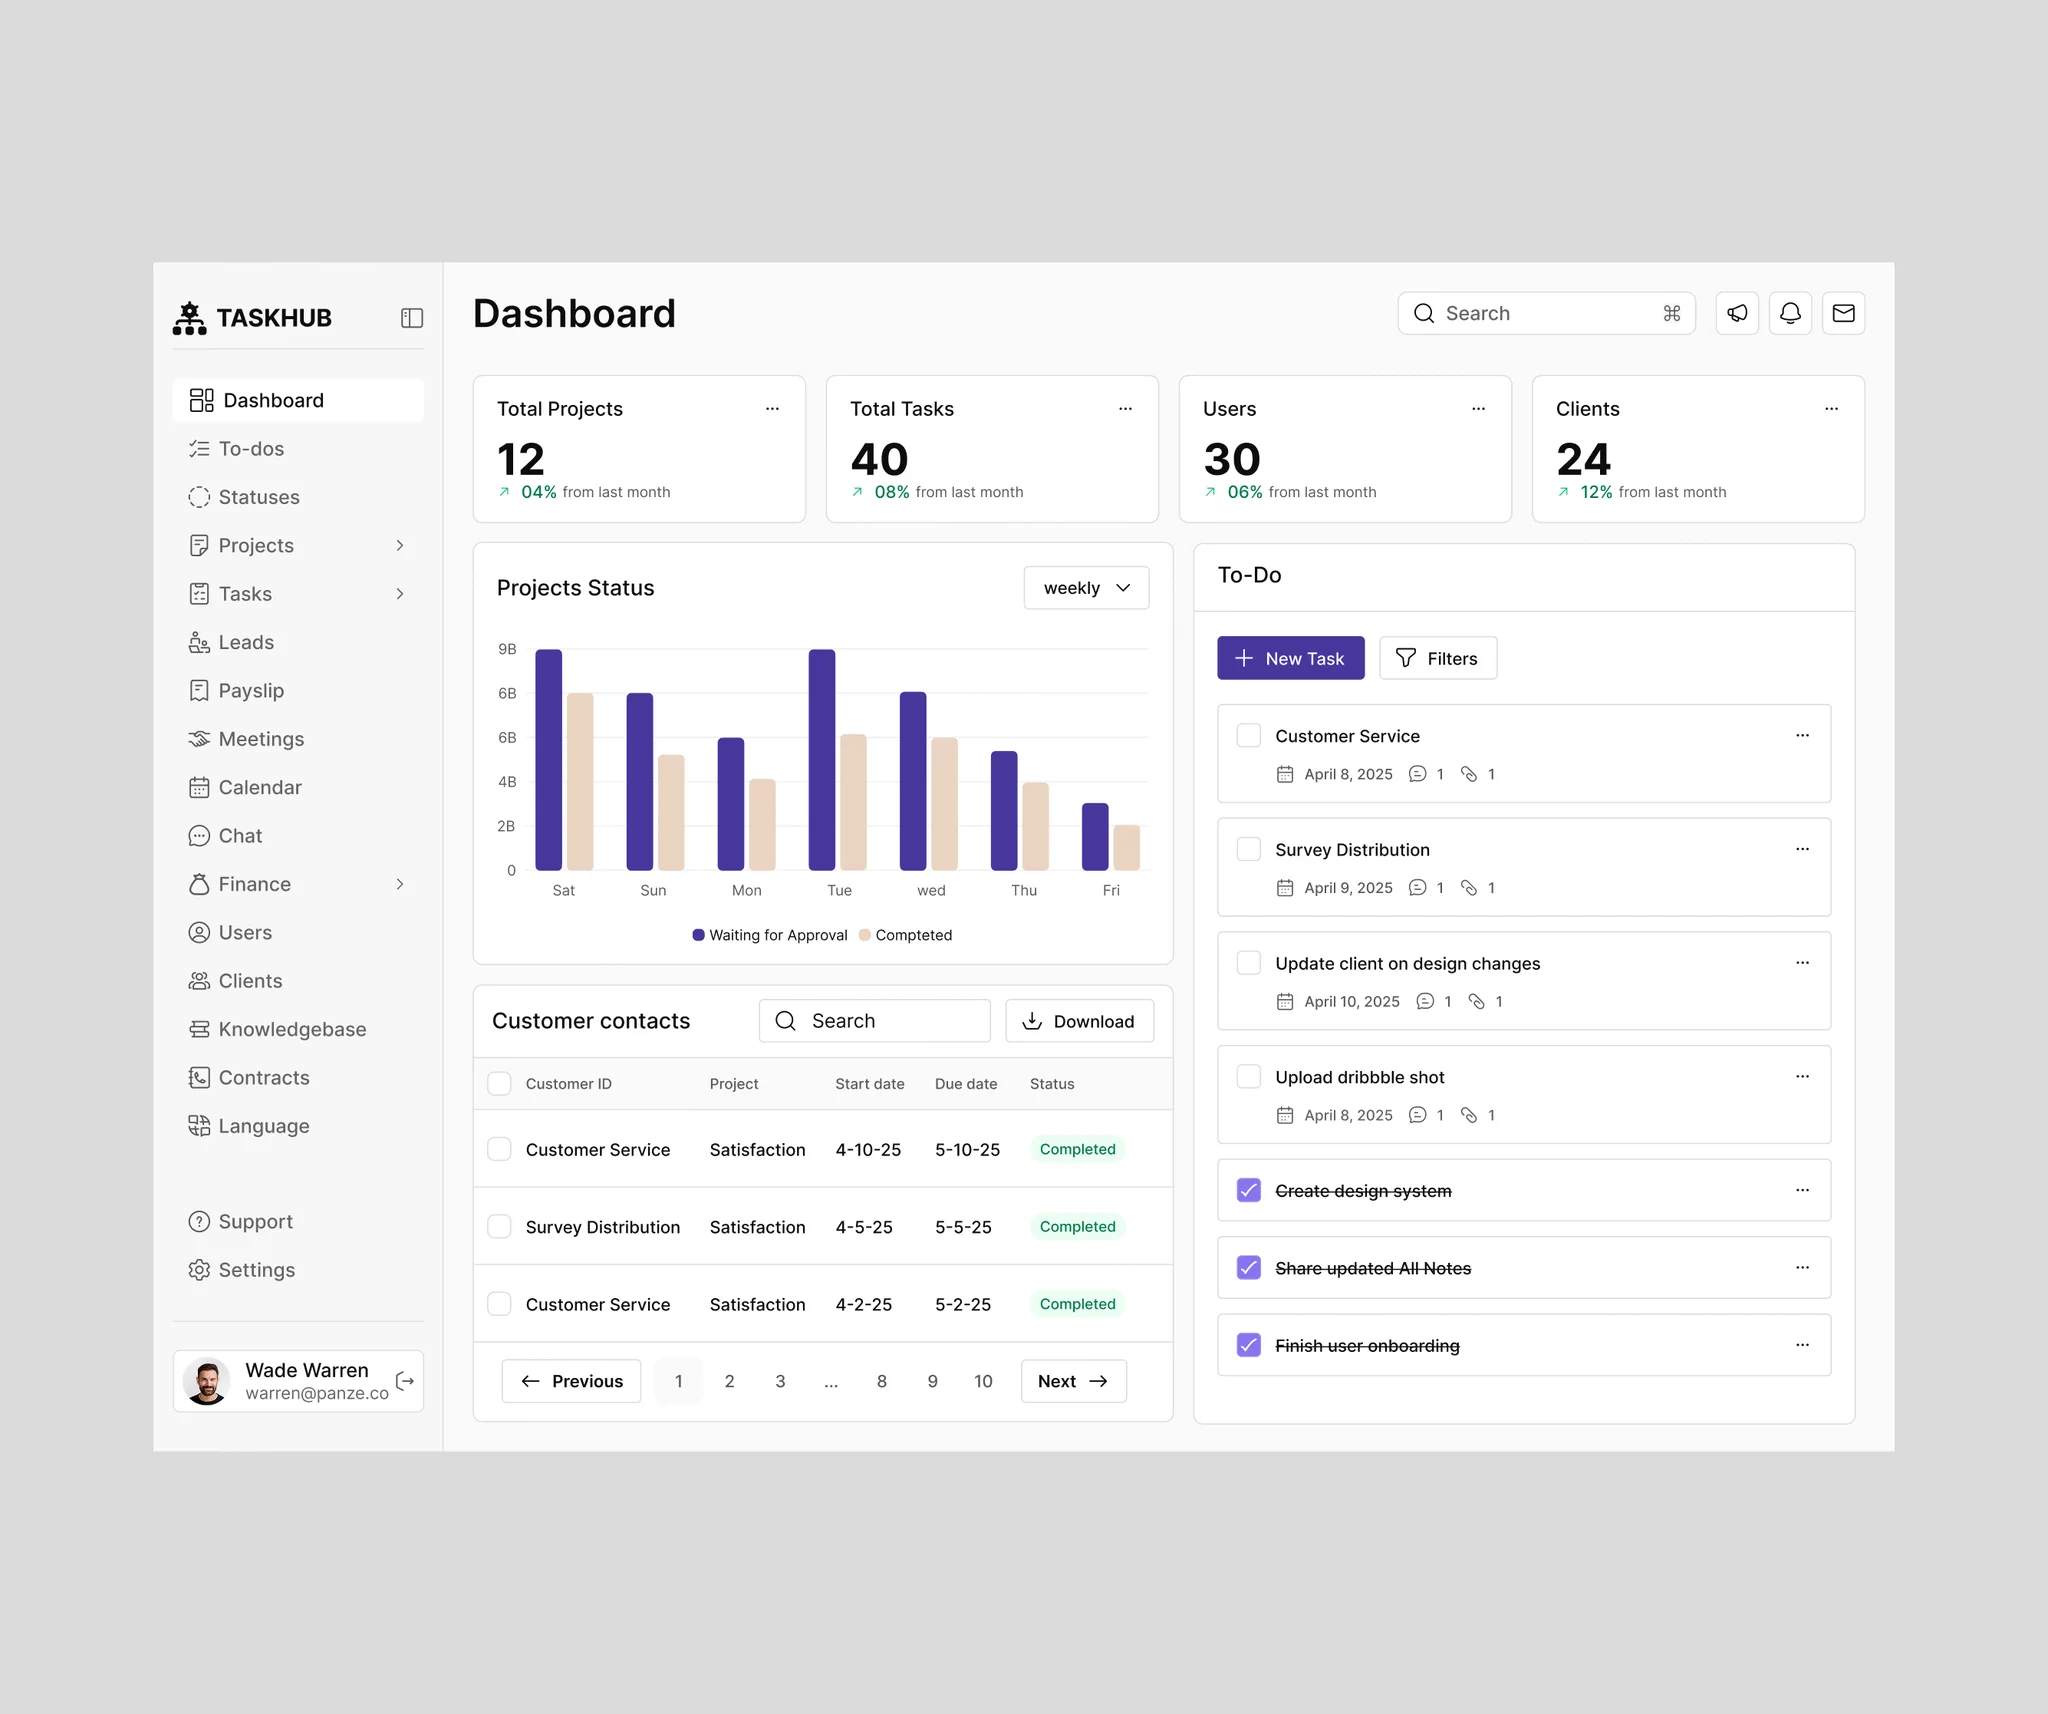The height and width of the screenshot is (1714, 2048).
Task: Click the comment icon on Survey Distribution task
Action: (x=1417, y=888)
